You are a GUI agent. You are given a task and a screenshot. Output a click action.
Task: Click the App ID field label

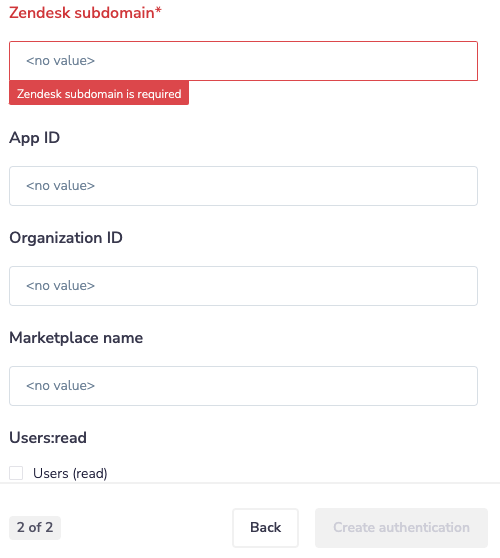tap(35, 138)
